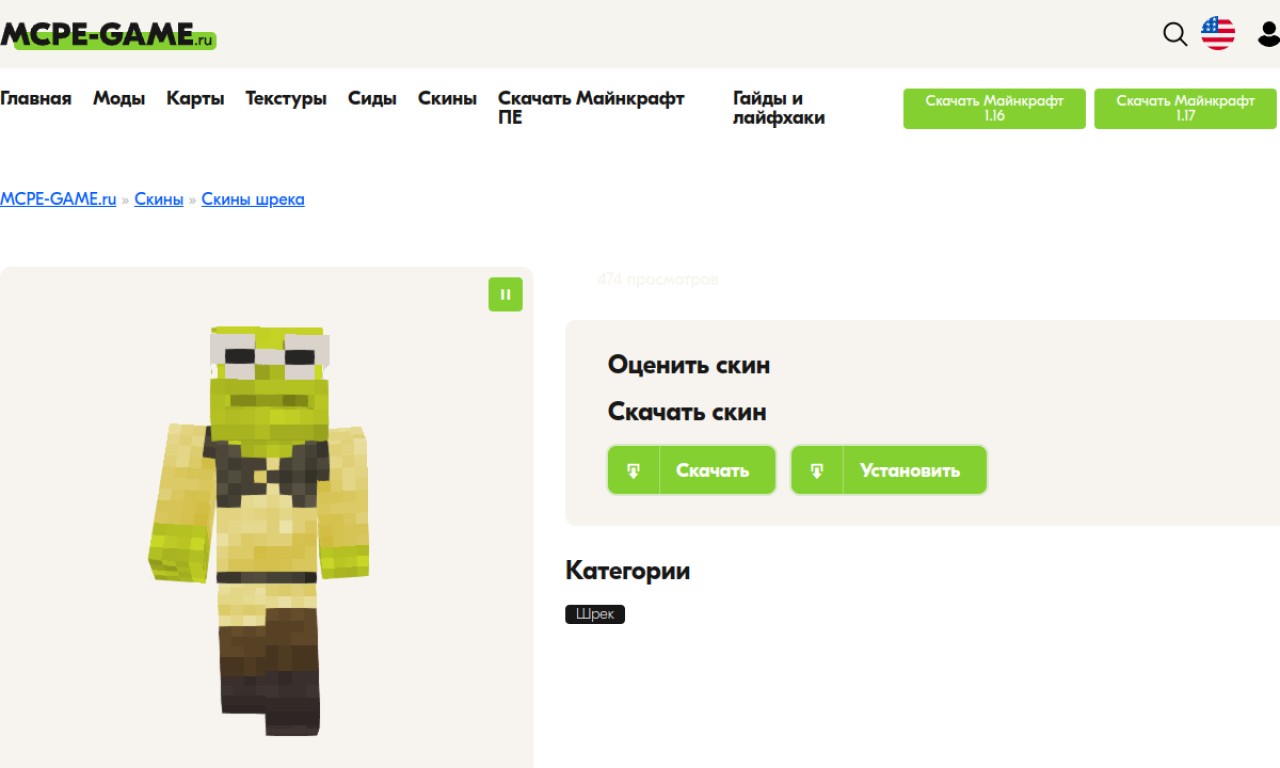Follow MCPE-GAME.ru breadcrumb link

point(58,199)
